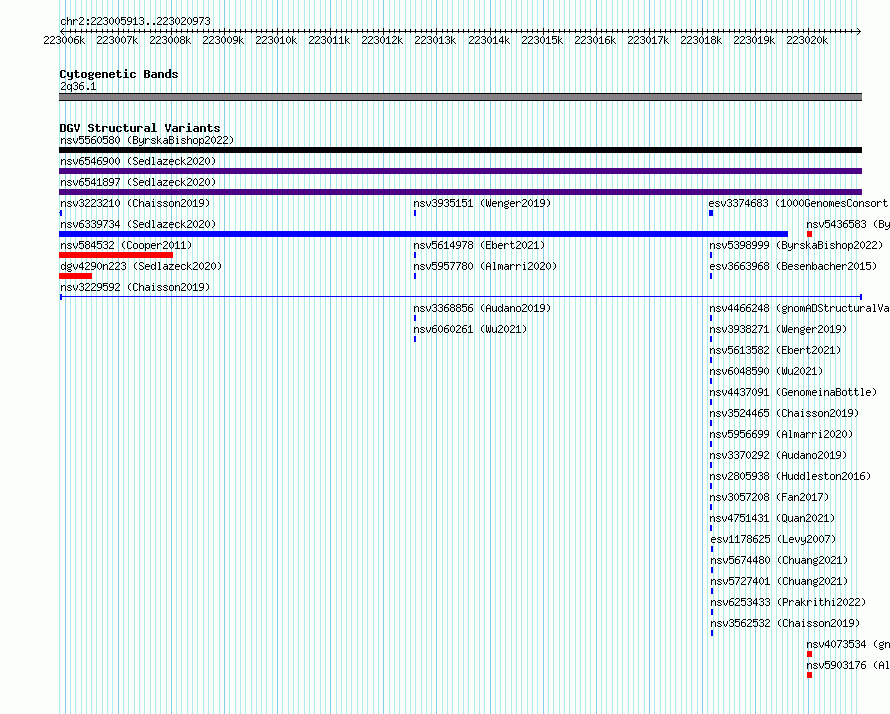
Task: Select dgv4290n223 (Sedlazeck2020) label
Action: [x=141, y=266]
